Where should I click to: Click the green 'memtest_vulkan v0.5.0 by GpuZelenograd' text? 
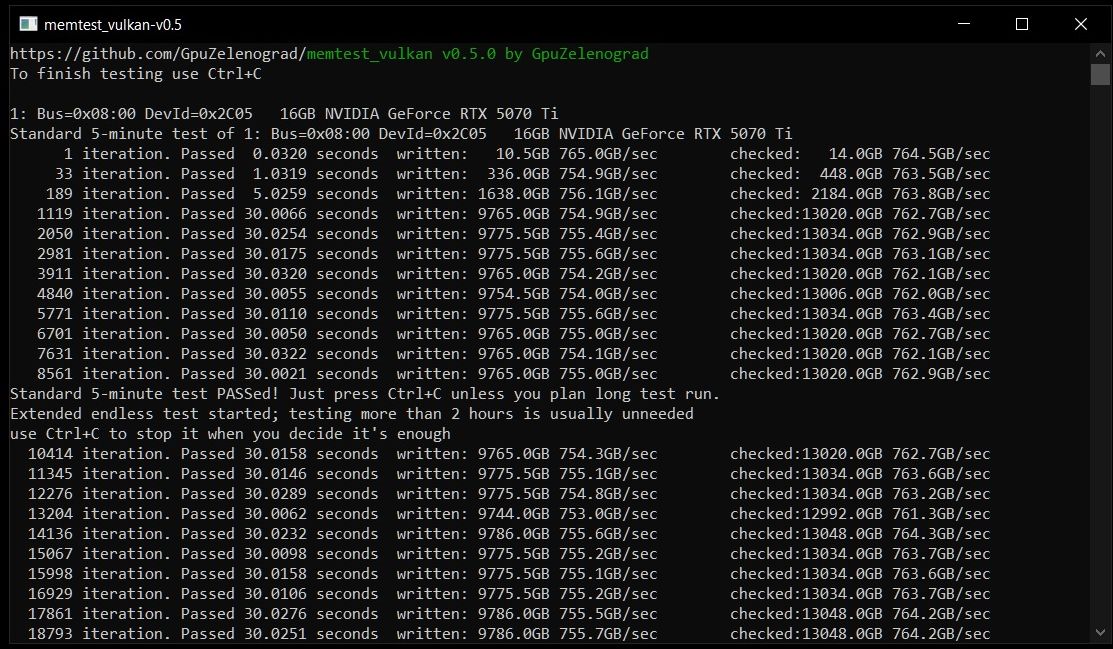point(478,54)
